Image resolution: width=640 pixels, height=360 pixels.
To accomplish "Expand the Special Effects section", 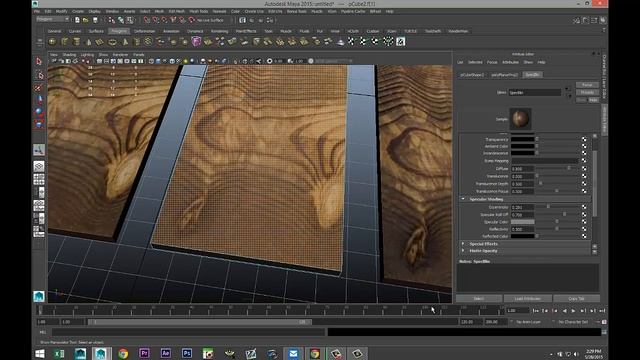I will [x=463, y=244].
